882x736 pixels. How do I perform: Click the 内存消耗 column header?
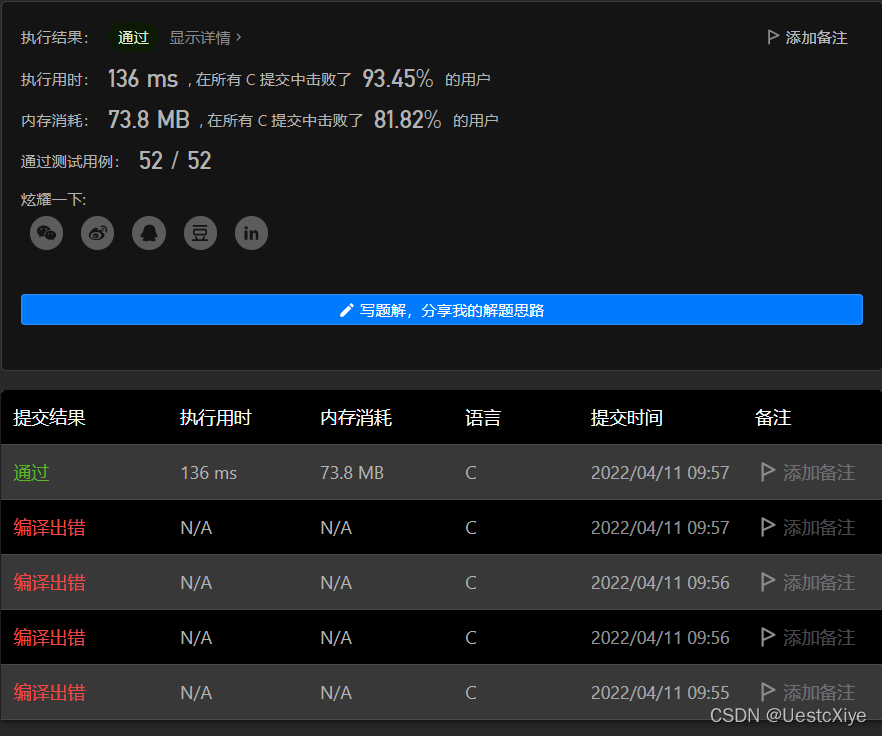click(x=356, y=418)
